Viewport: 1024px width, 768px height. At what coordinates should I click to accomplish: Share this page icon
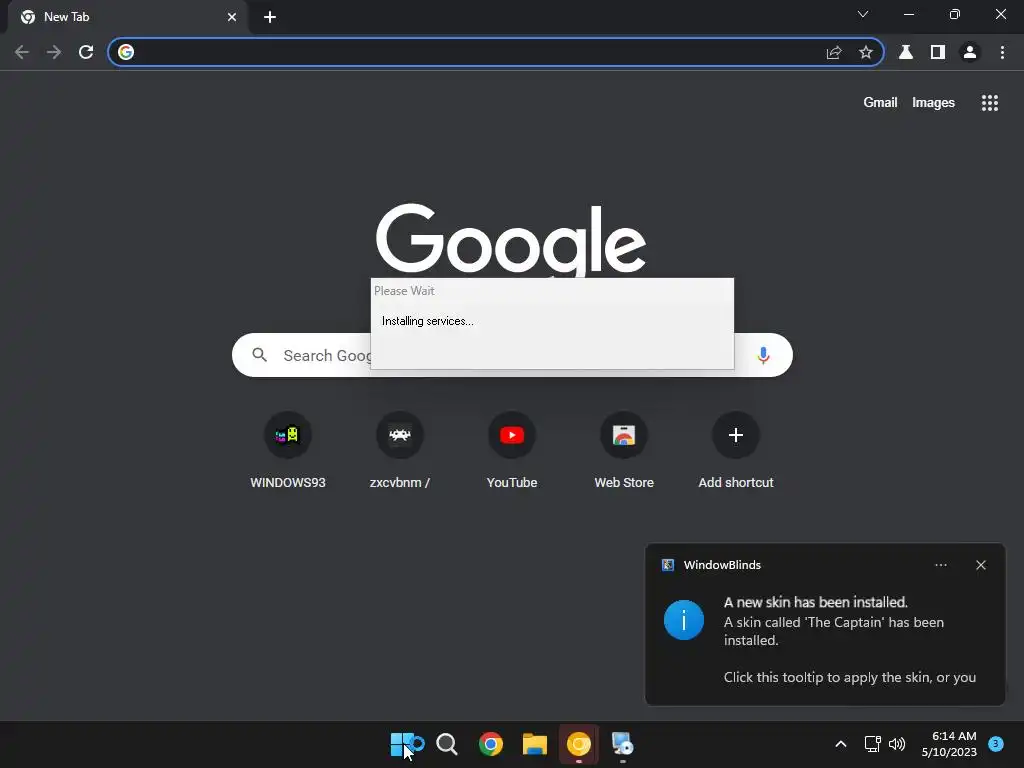click(834, 52)
